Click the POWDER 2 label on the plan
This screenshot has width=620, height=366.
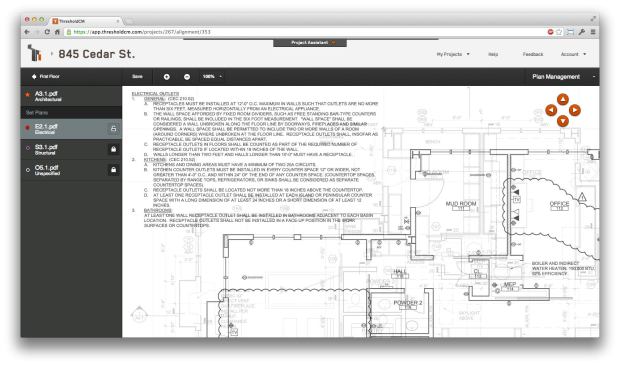(408, 302)
